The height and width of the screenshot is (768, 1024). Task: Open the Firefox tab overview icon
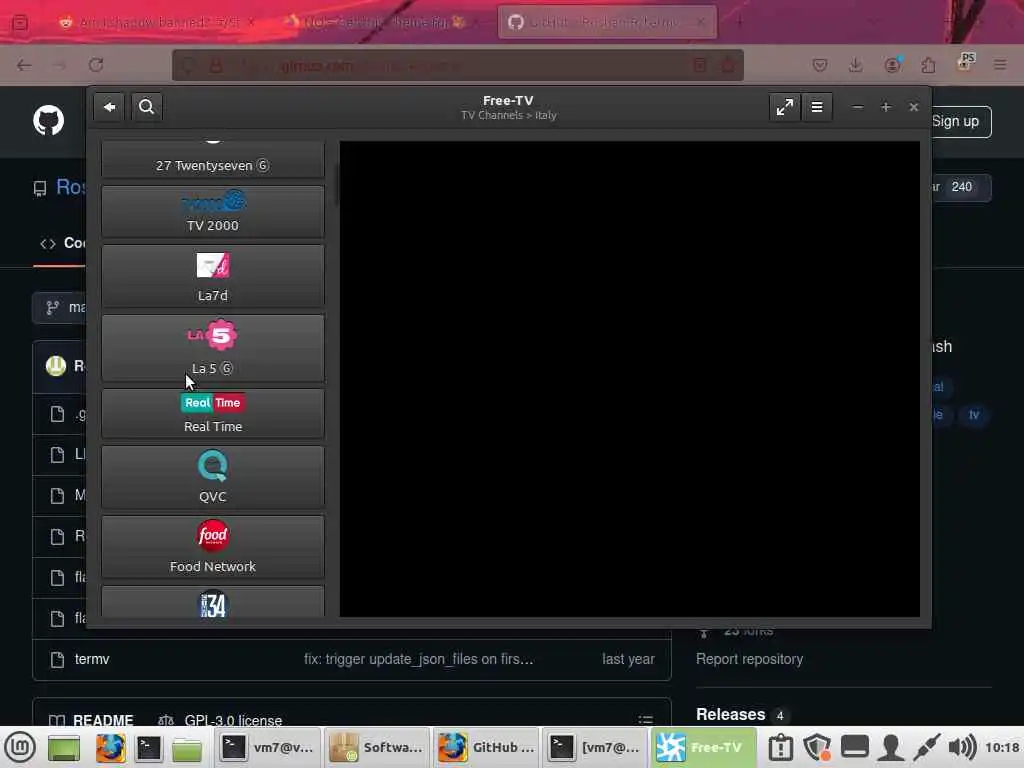tap(20, 23)
